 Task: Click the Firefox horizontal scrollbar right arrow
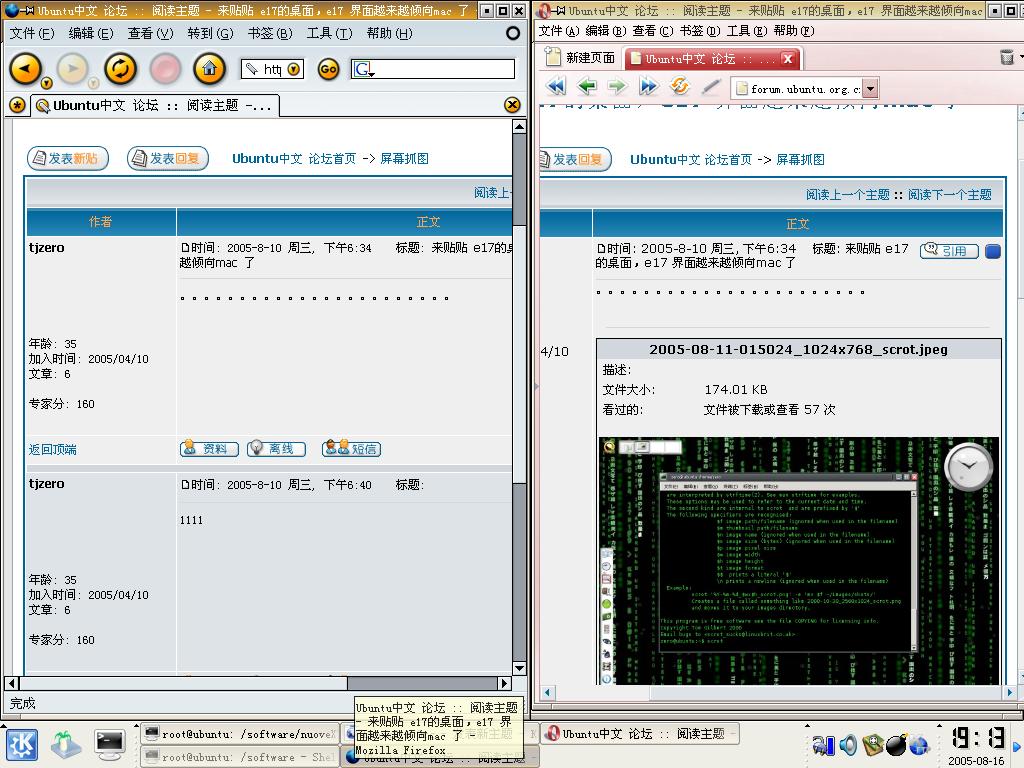pos(504,683)
